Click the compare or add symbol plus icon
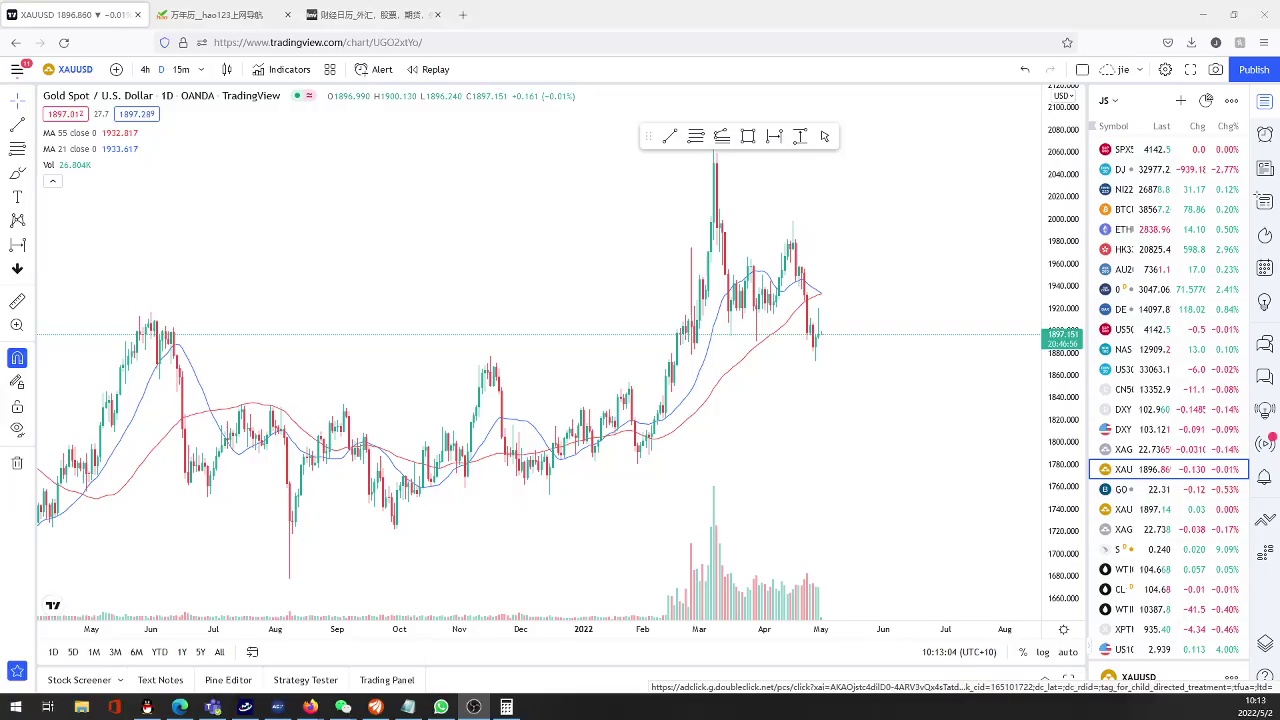 coord(116,69)
